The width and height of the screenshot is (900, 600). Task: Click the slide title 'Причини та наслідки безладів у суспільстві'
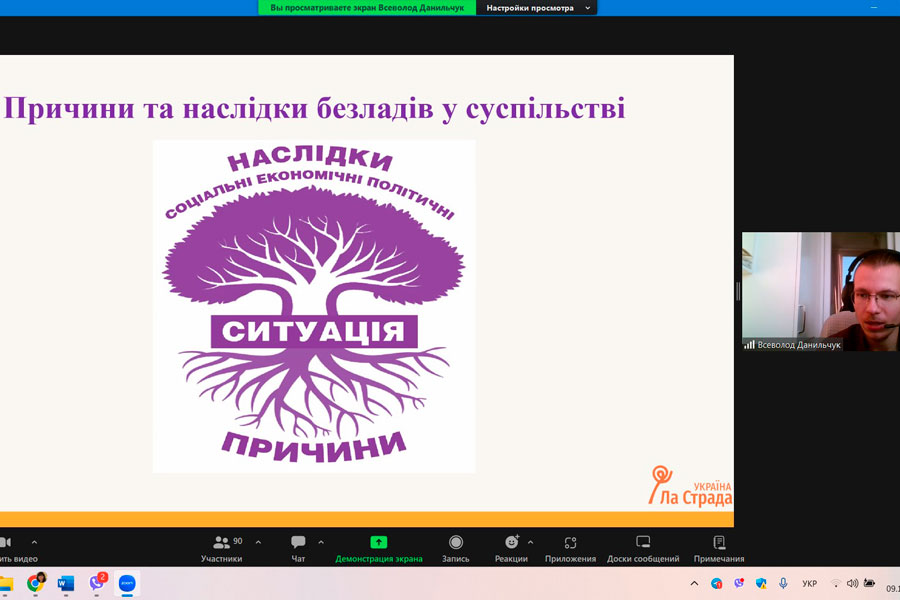314,108
